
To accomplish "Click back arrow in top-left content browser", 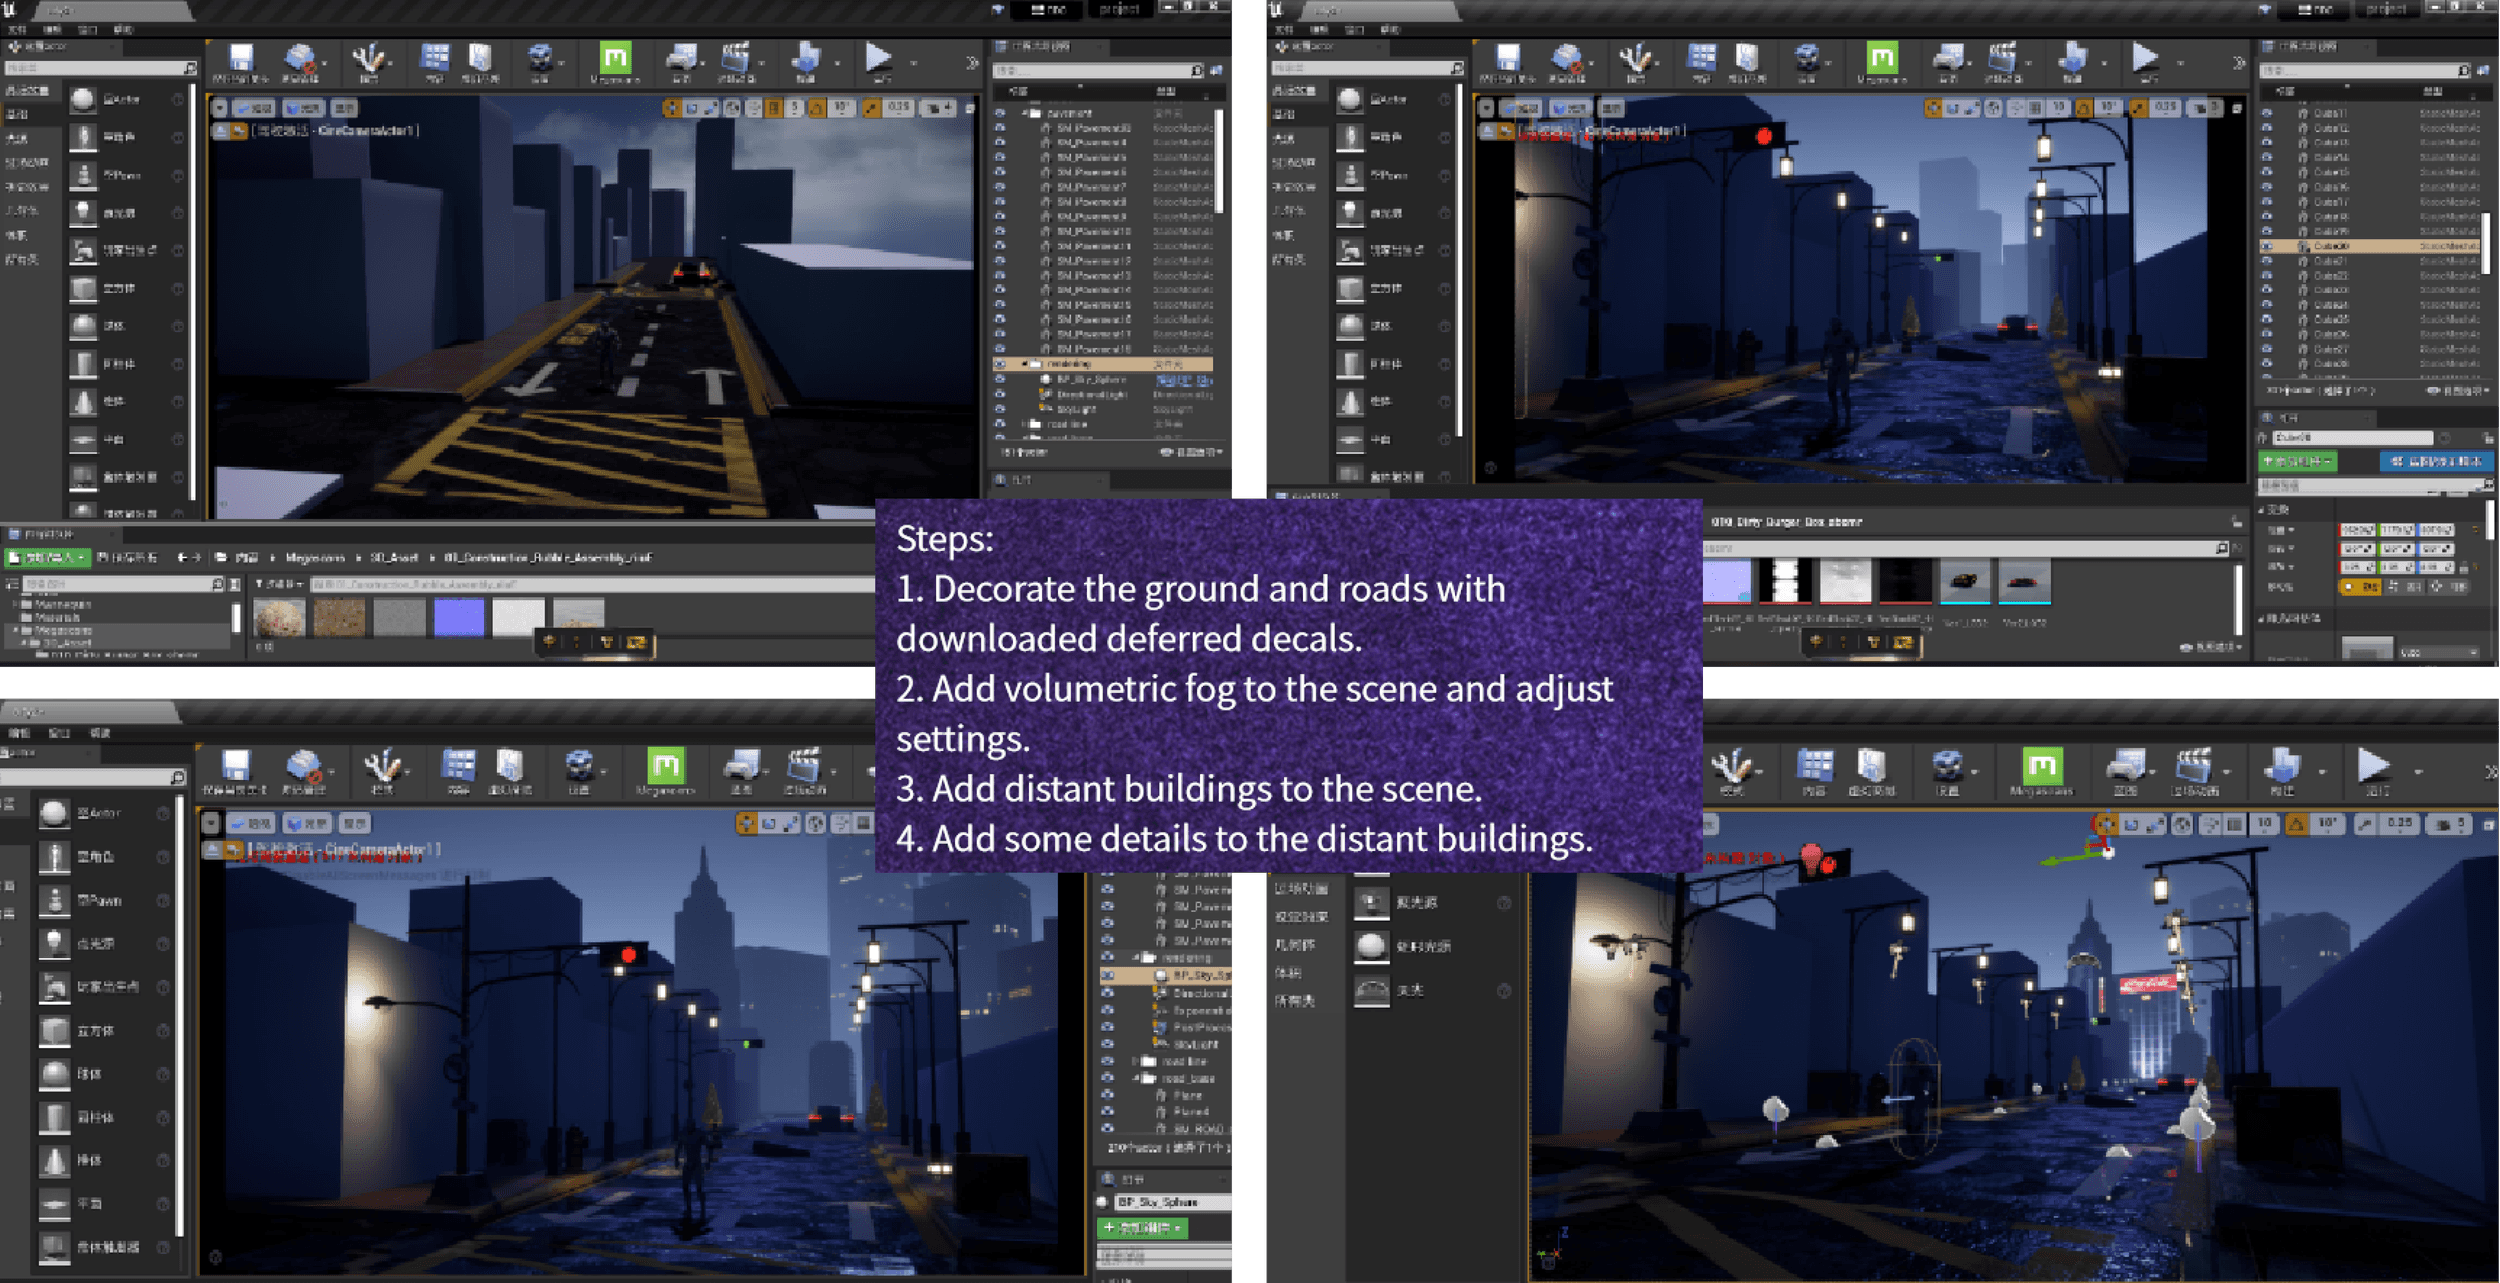I will point(182,558).
